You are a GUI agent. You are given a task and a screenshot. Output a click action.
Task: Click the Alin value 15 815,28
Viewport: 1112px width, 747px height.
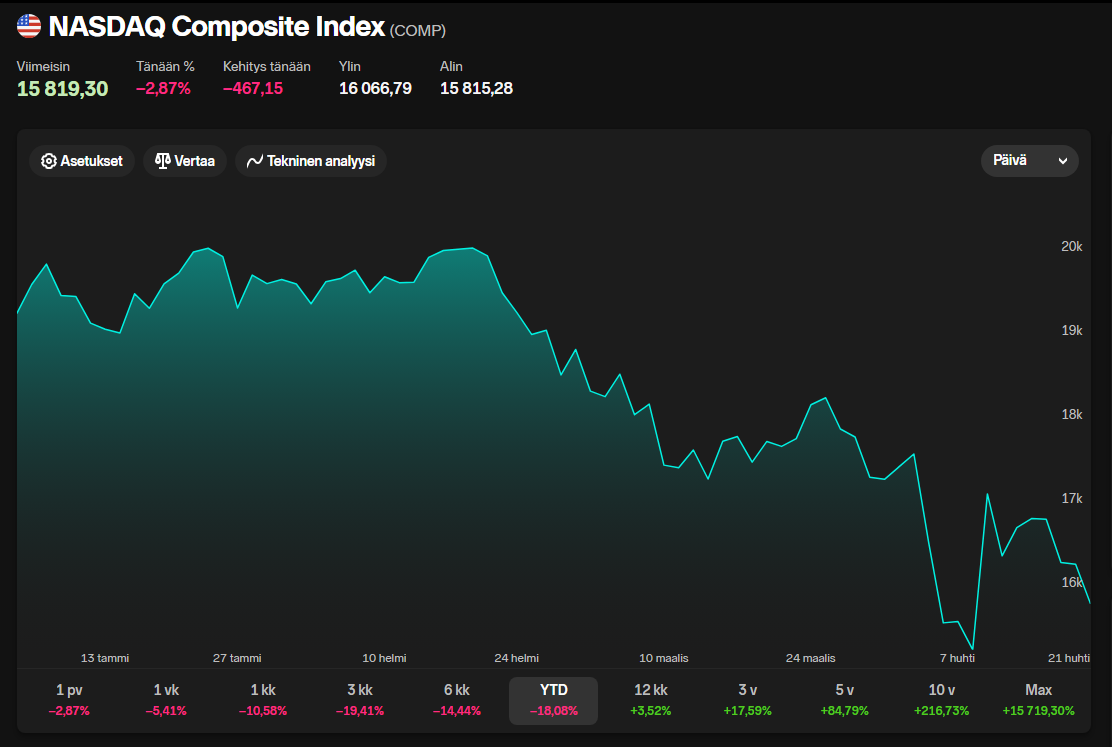476,89
